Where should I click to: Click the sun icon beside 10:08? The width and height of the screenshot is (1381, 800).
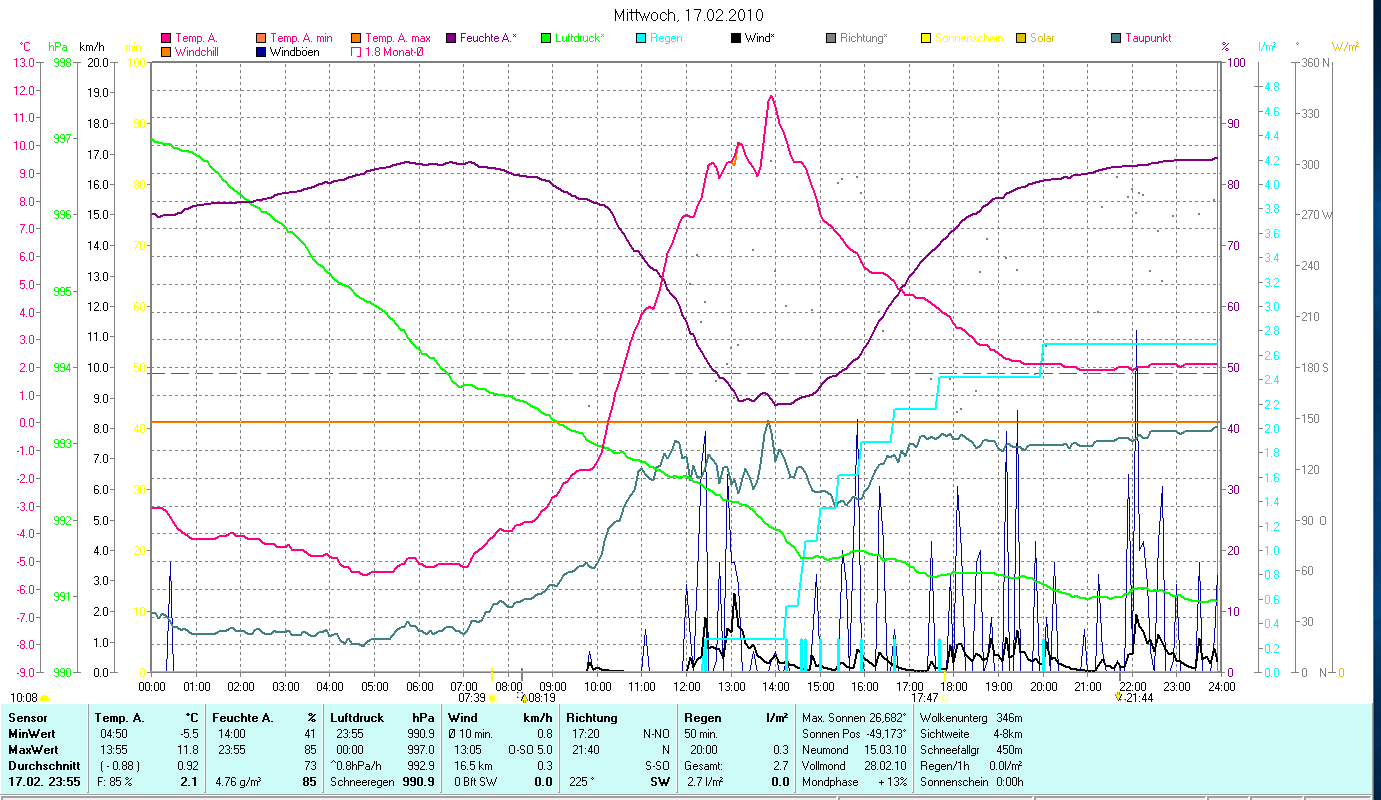(x=44, y=698)
